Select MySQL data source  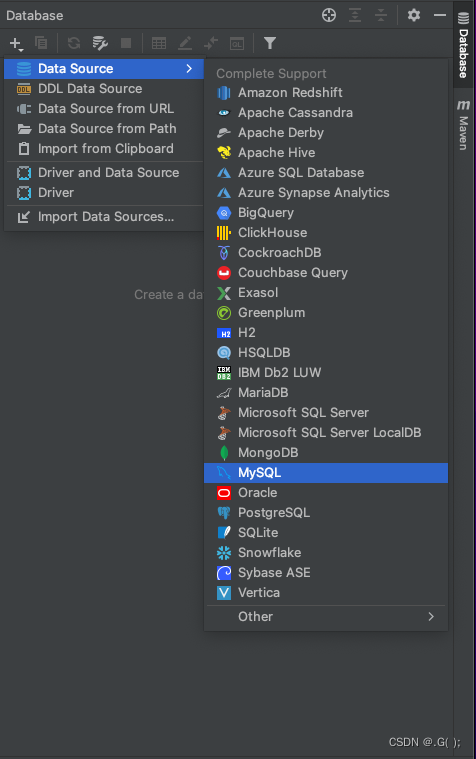[326, 472]
